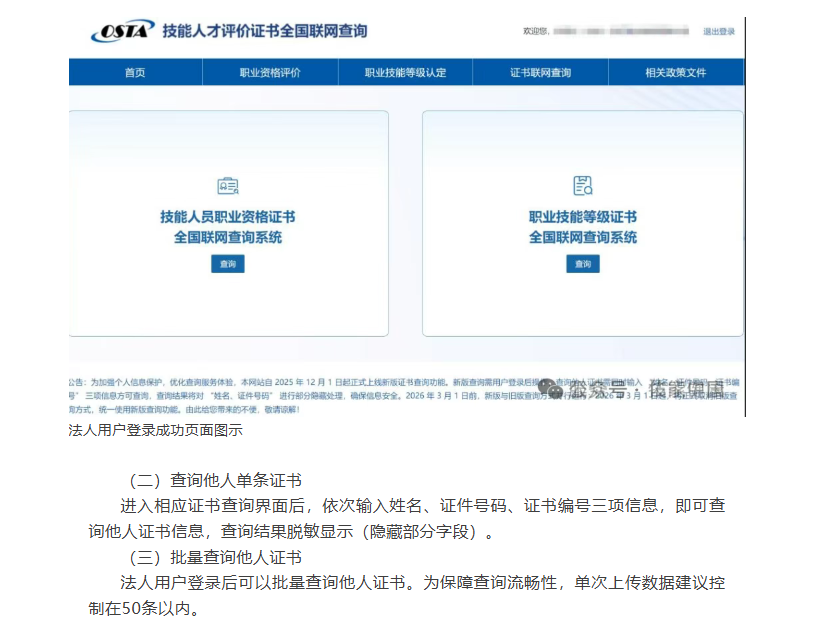Click the 职业技能等级证书 全国联网查询系统 title
Viewport: 817px width, 625px height.
583,227
